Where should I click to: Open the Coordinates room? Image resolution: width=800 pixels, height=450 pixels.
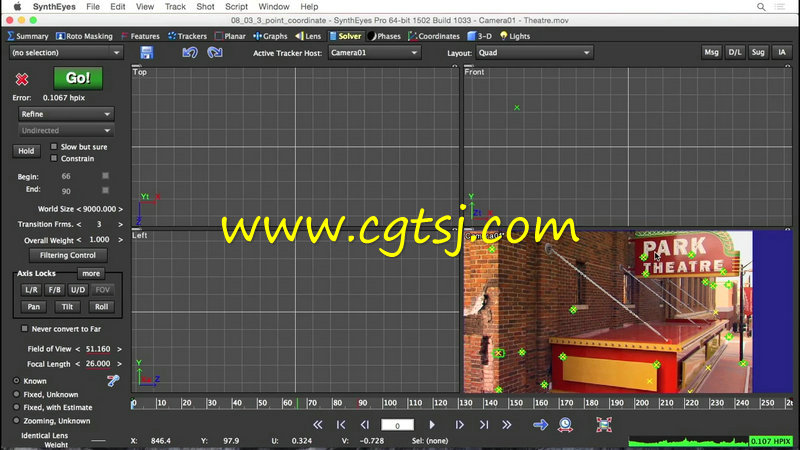434,36
